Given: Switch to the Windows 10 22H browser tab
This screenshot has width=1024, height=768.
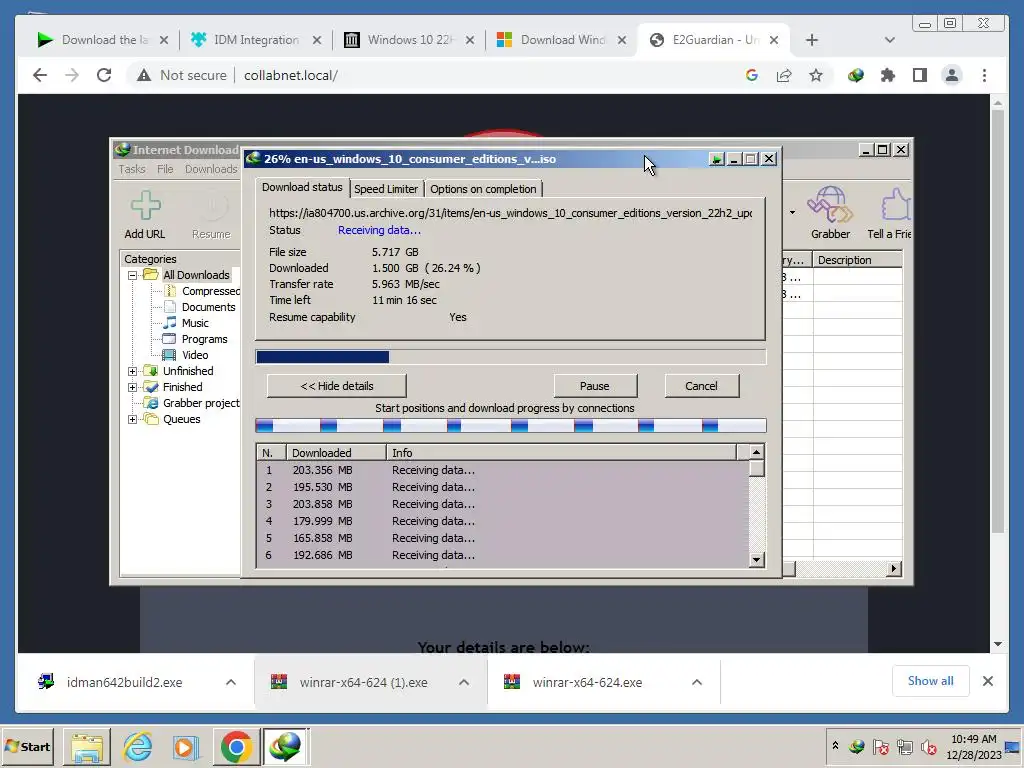Looking at the screenshot, I should pyautogui.click(x=410, y=40).
